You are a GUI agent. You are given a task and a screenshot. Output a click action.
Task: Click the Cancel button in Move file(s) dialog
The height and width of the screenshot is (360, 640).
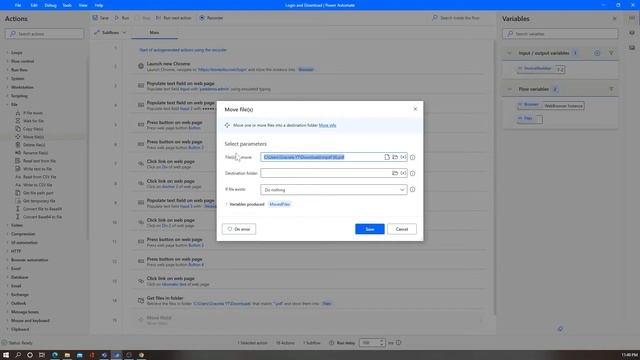[402, 229]
